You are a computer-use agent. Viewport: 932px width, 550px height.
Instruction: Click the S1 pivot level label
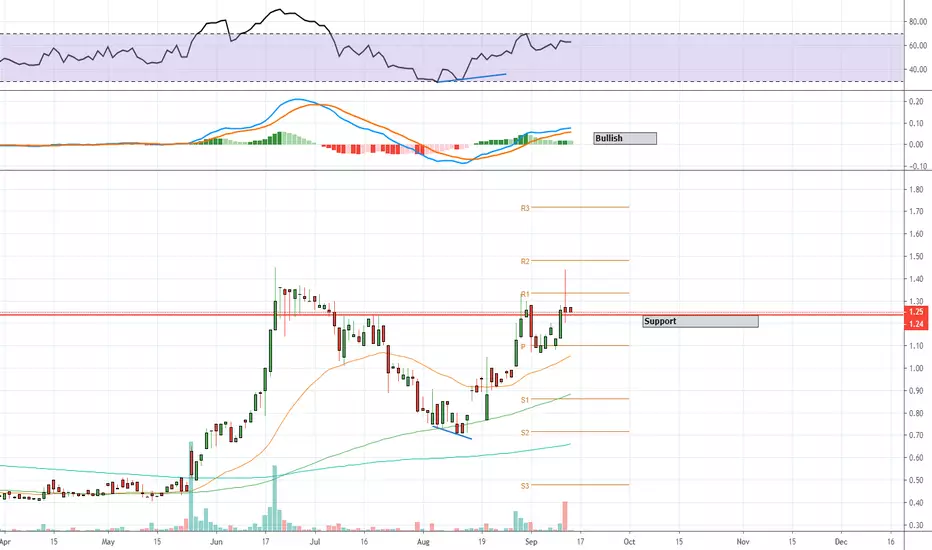click(525, 400)
